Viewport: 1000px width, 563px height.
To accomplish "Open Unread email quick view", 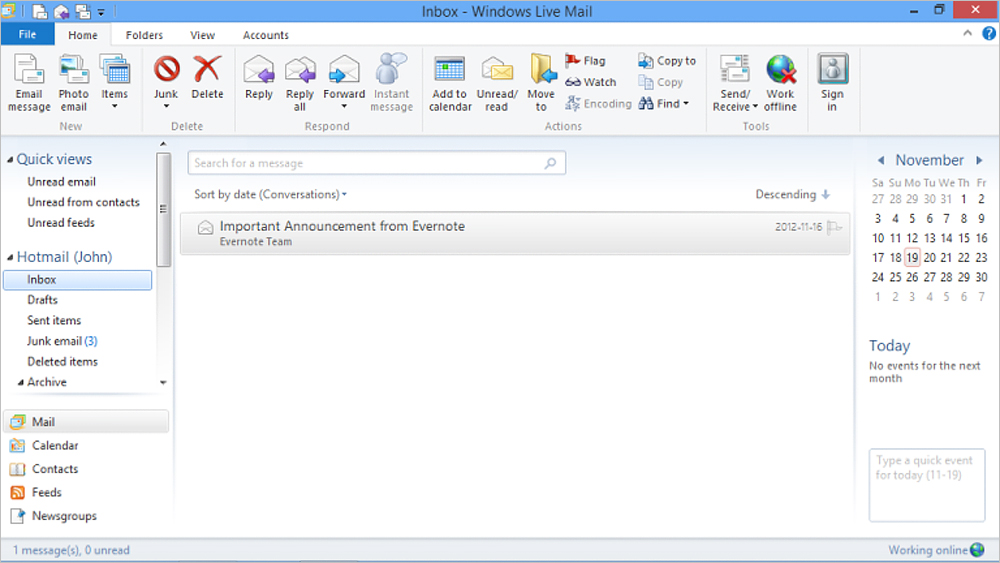I will 61,182.
